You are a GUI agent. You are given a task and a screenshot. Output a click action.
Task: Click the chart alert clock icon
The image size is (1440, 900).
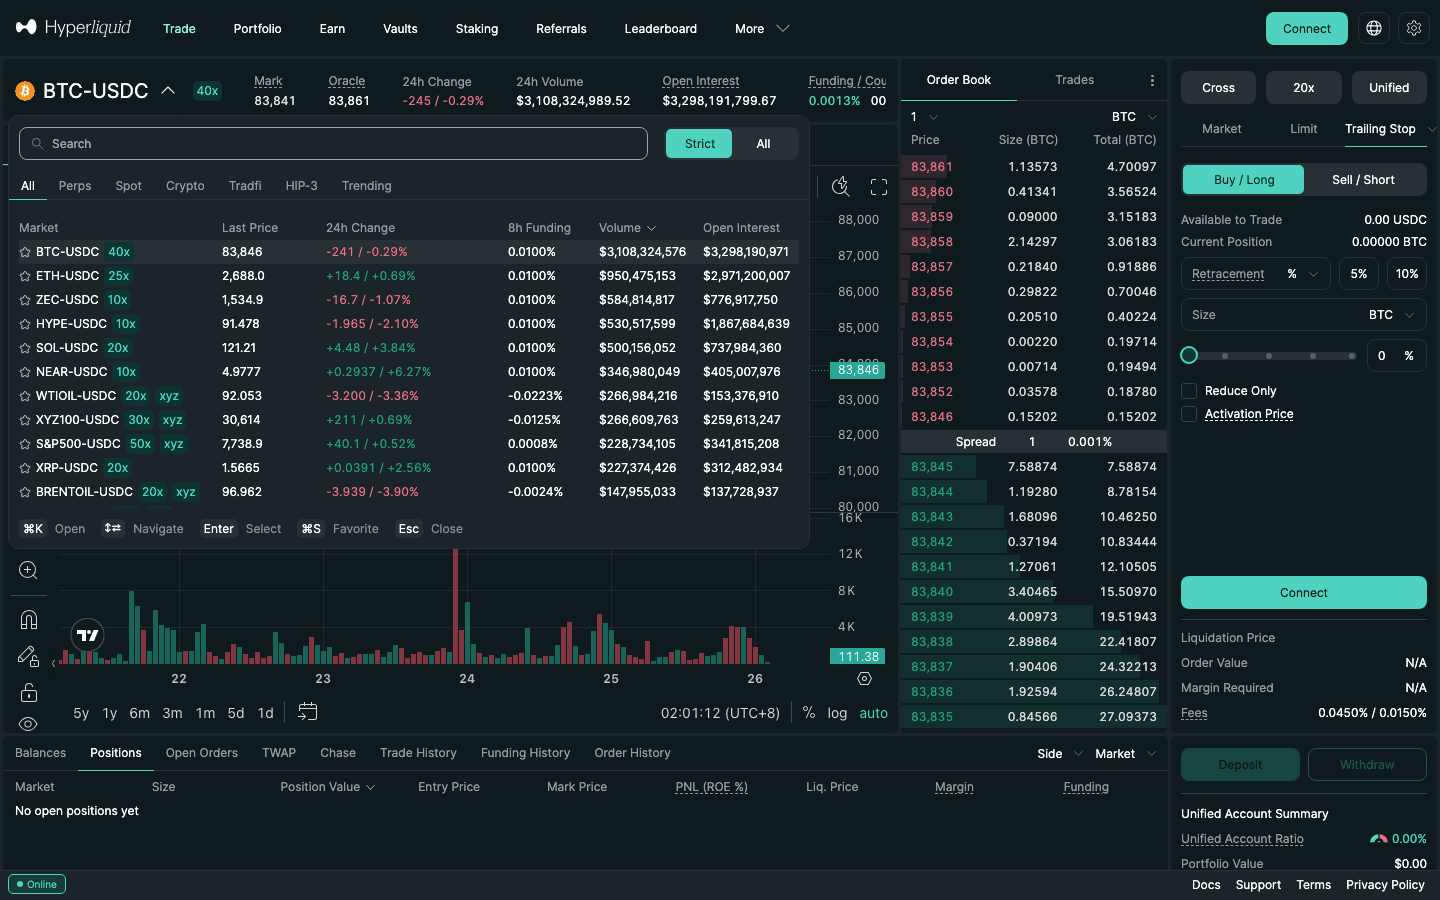(841, 186)
